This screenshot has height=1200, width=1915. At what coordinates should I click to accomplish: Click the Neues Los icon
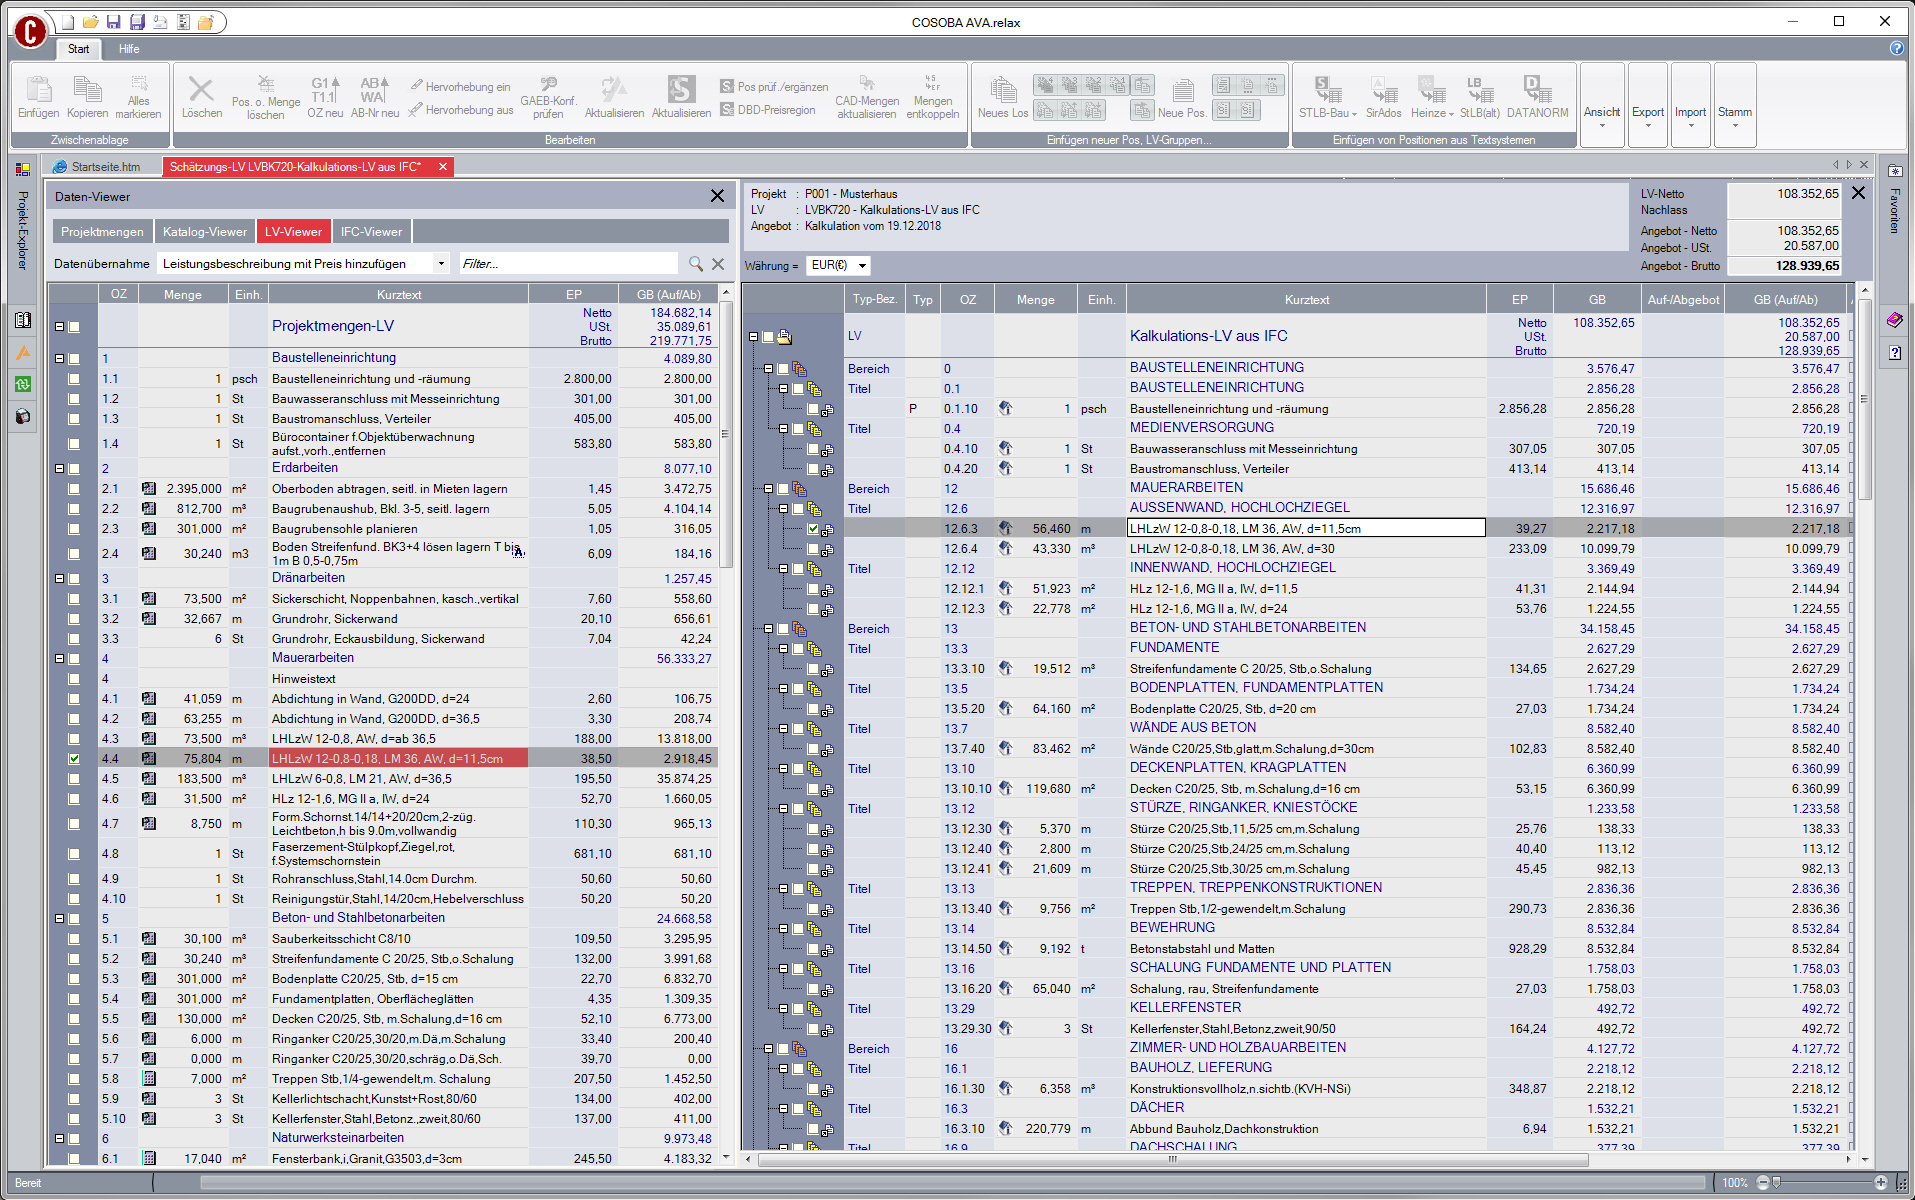click(1002, 90)
